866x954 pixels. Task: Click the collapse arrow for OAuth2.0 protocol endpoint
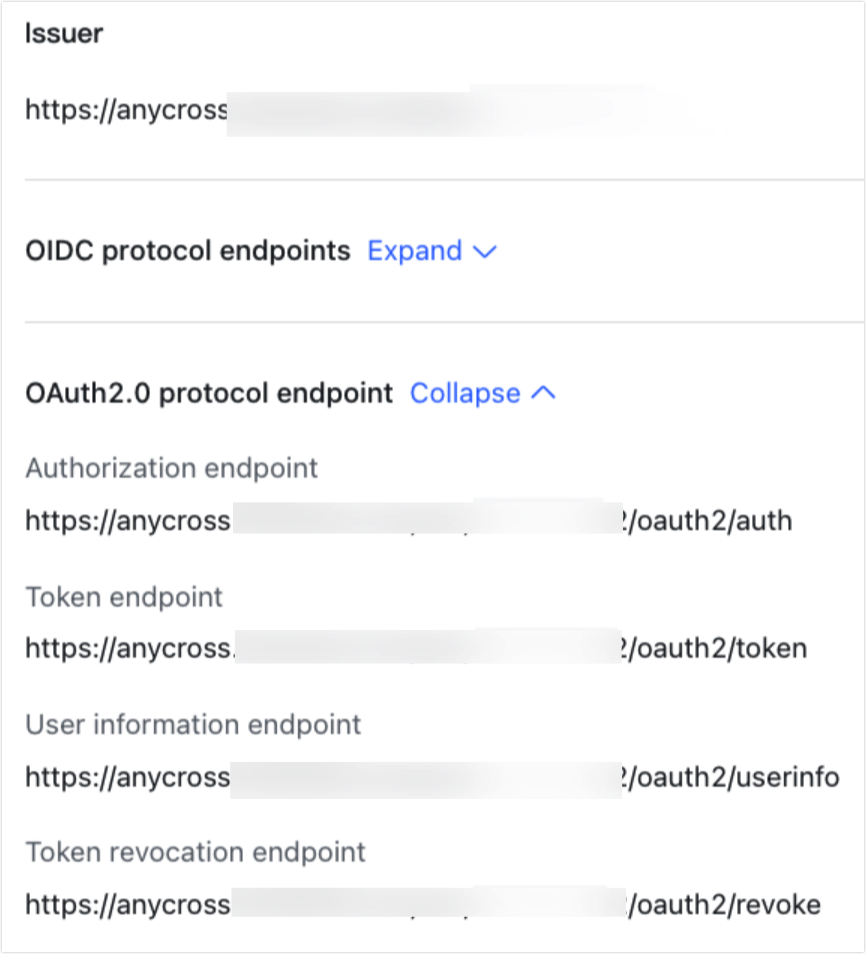545,394
